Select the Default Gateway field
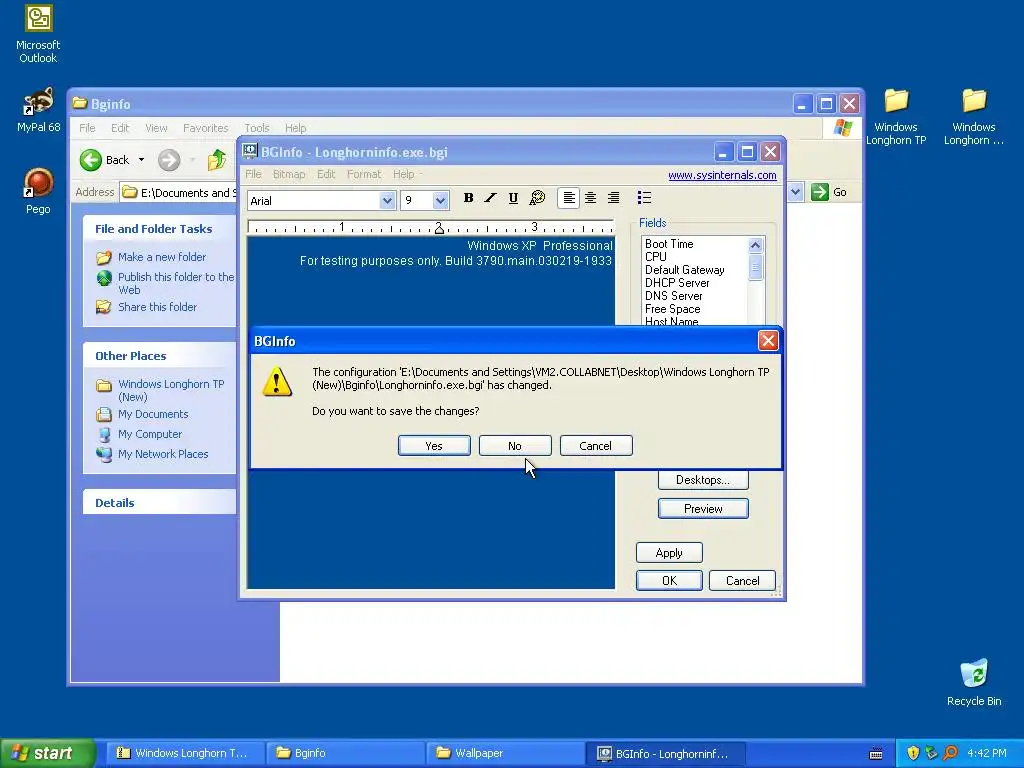Viewport: 1024px width, 768px height. pyautogui.click(x=684, y=270)
